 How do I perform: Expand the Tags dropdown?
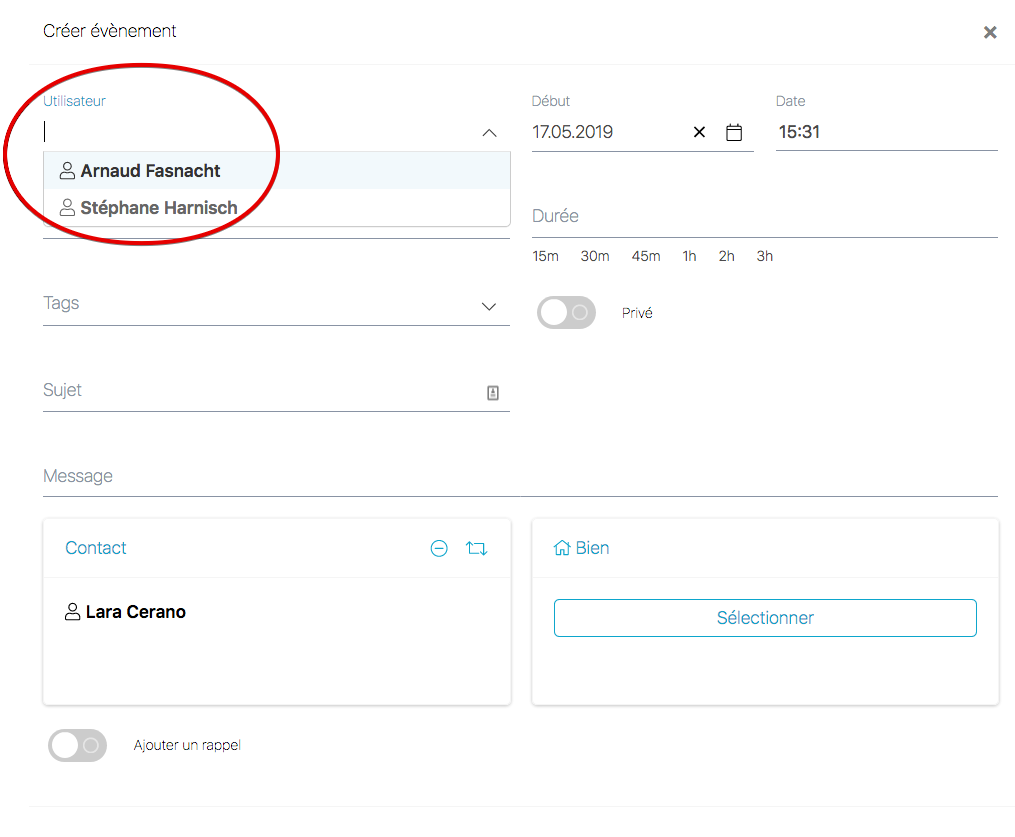coord(489,306)
